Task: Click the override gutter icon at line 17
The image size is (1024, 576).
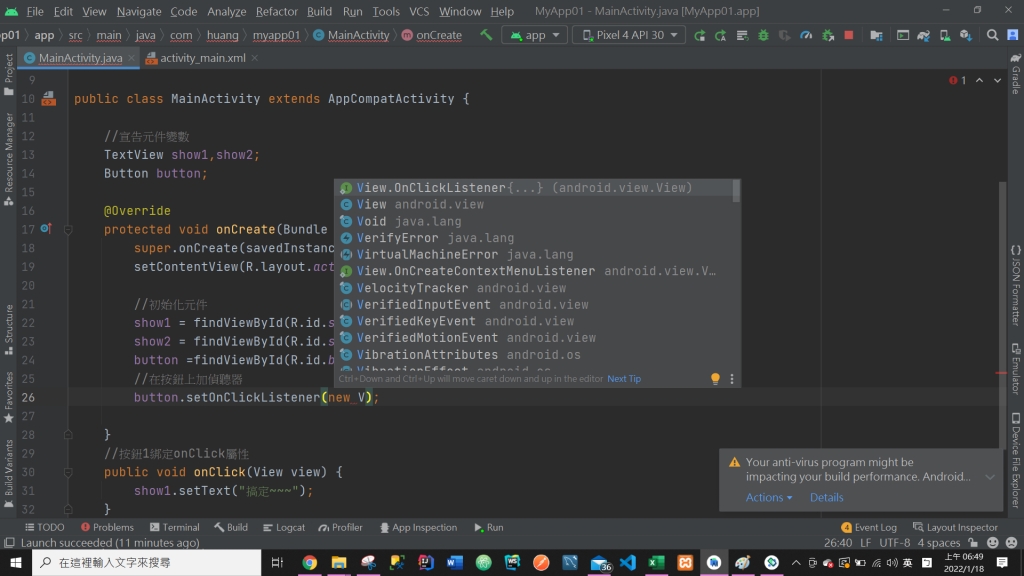Action: (x=46, y=229)
